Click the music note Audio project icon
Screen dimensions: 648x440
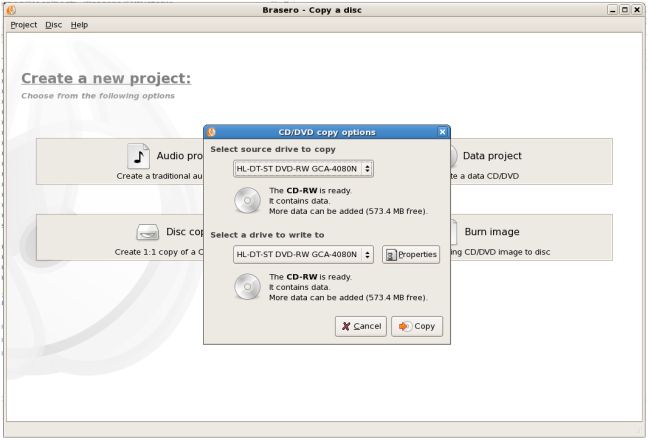pos(139,155)
